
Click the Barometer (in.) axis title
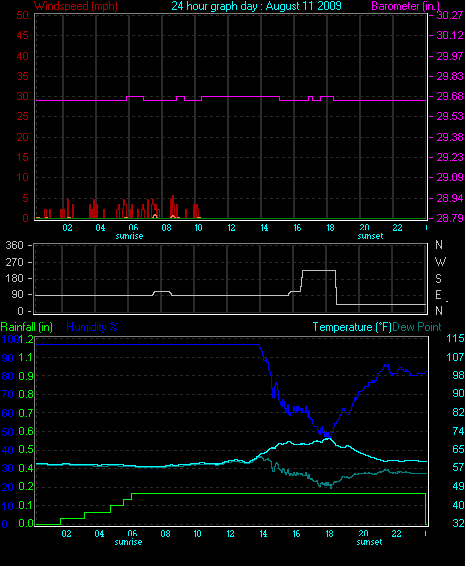pos(405,6)
